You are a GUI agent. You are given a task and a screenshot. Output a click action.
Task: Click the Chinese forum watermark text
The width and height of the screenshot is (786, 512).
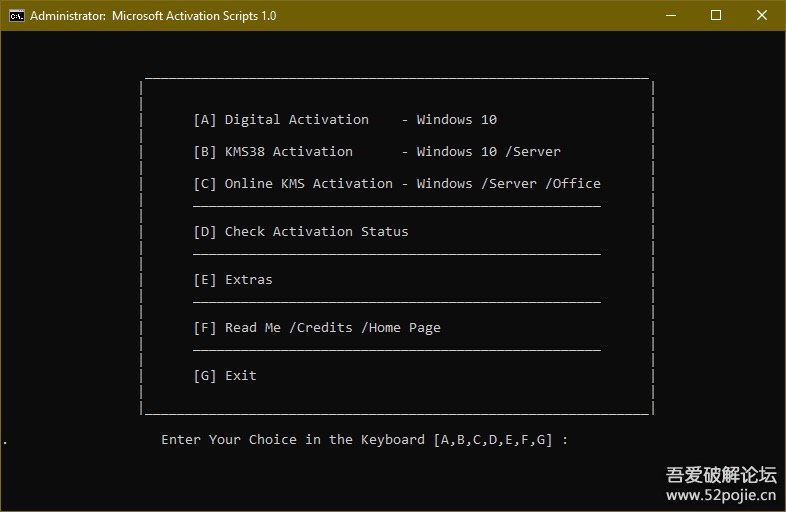720,474
